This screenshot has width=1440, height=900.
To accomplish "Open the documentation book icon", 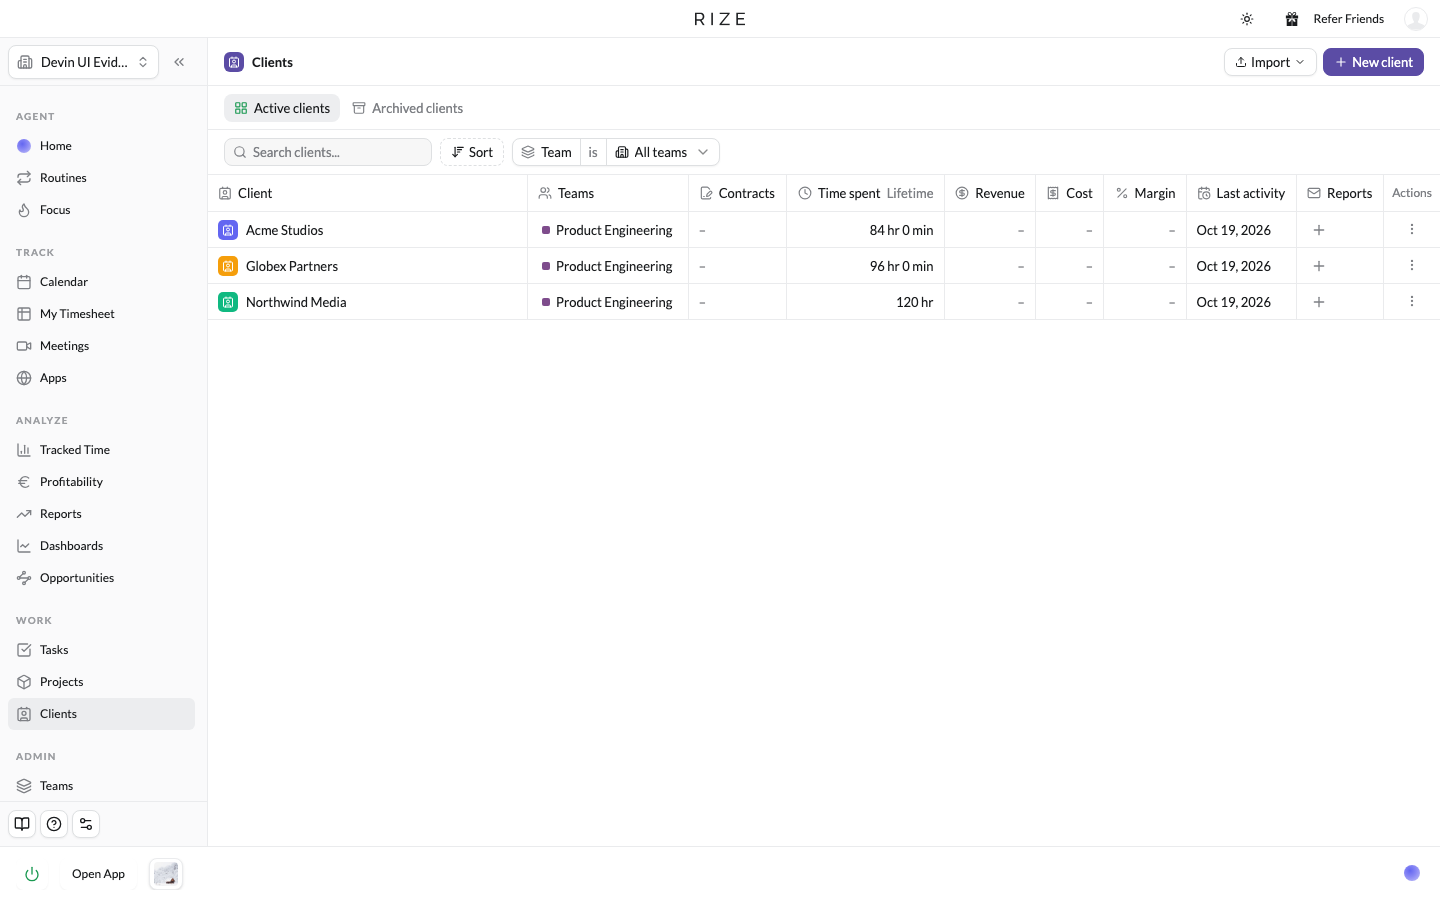I will click(22, 824).
